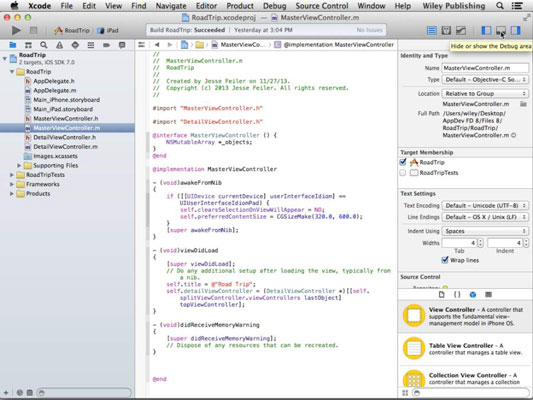Viewport: 533px width, 400px height.
Task: Choose file location folder icon
Action: [523, 104]
